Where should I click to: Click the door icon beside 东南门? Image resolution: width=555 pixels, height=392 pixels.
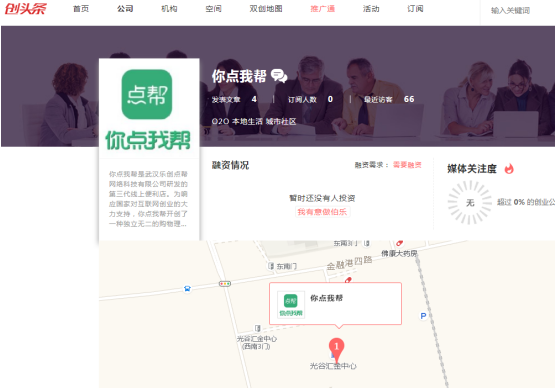(x=271, y=266)
